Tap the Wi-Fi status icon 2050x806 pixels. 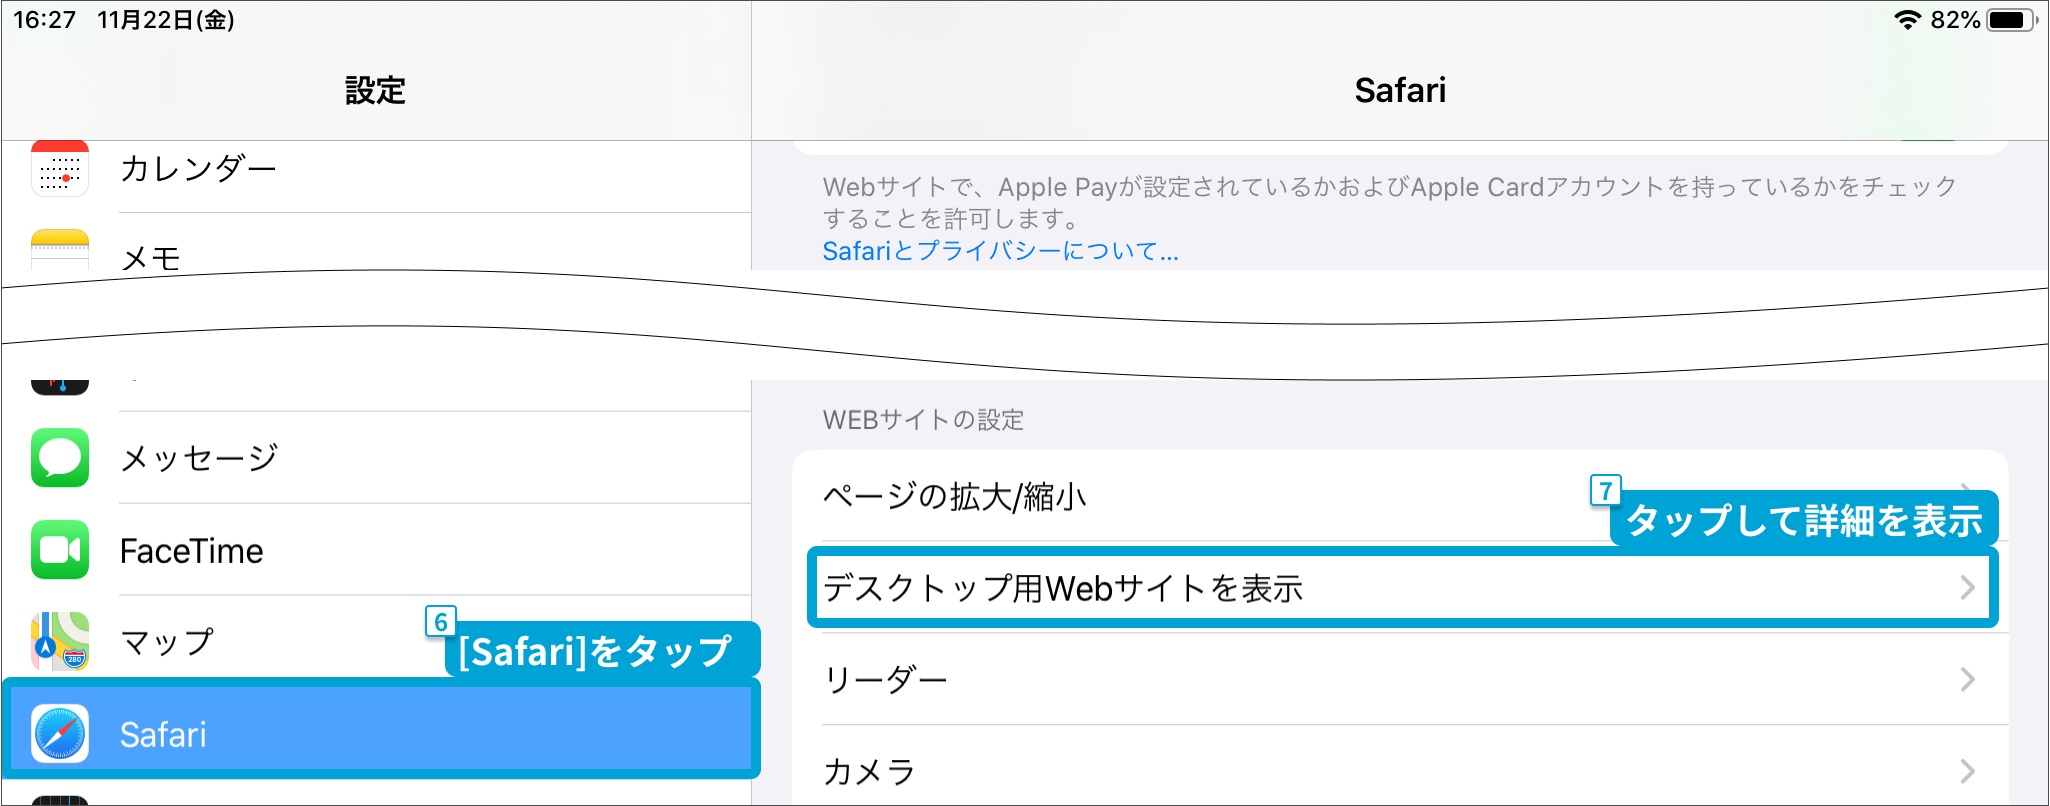pos(1908,20)
